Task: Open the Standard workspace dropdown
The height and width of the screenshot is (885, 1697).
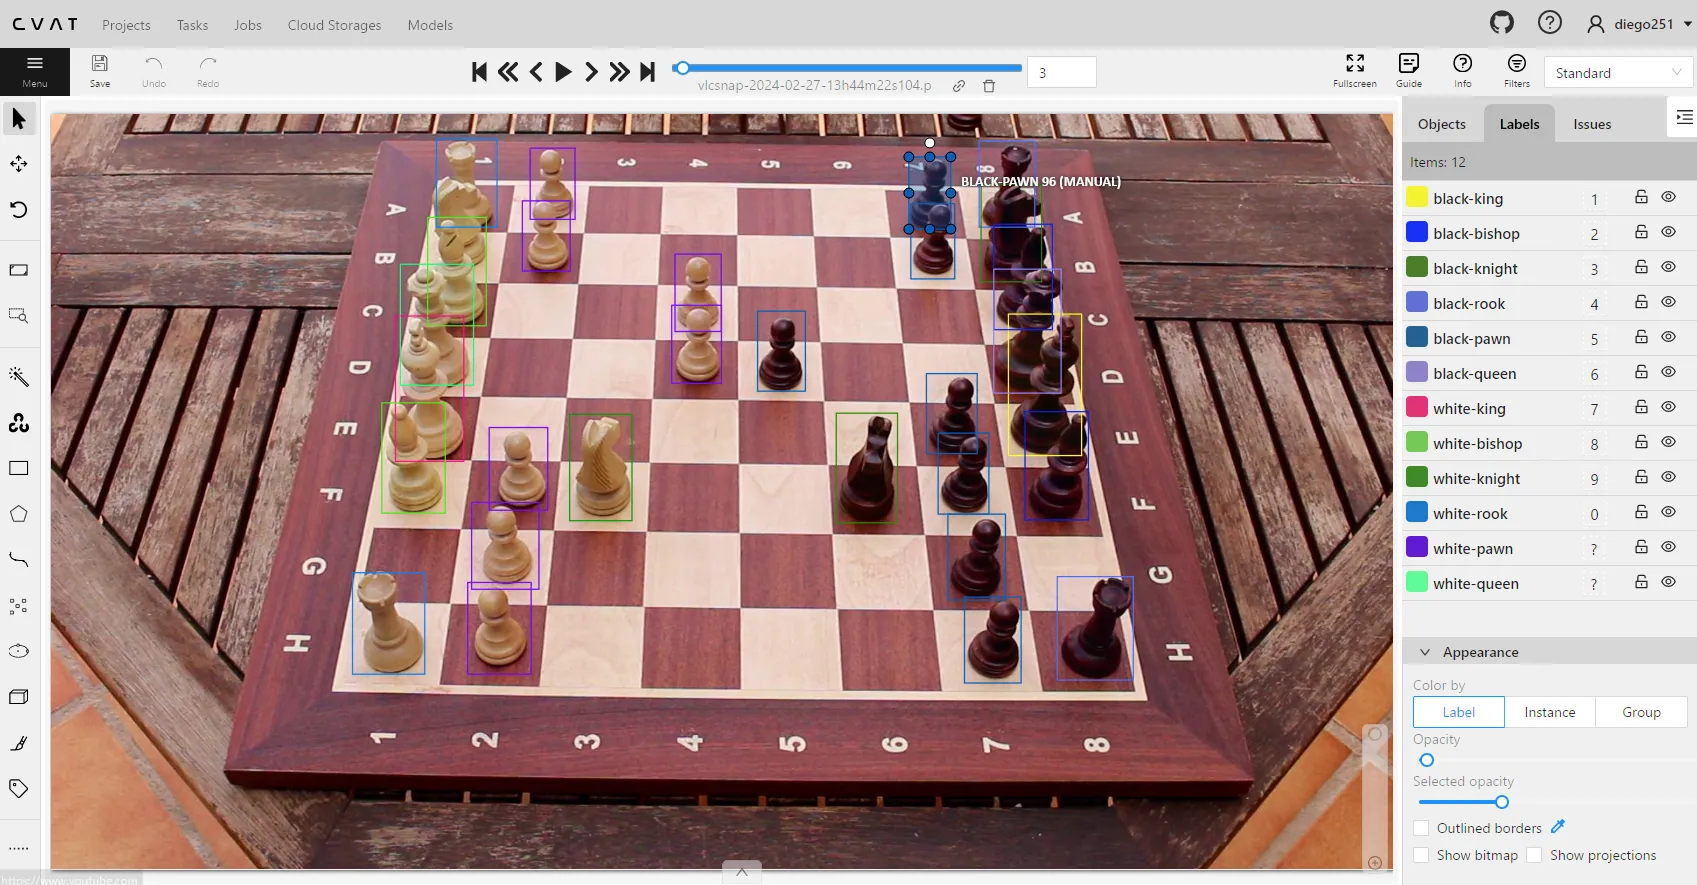Action: click(x=1618, y=72)
